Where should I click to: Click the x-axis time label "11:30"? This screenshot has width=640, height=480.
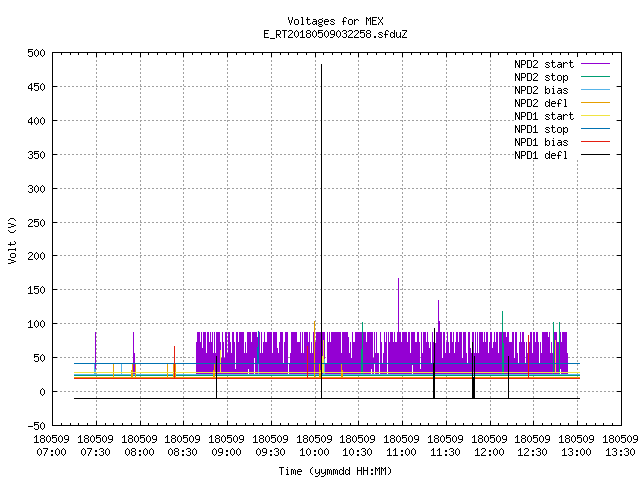coord(446,452)
